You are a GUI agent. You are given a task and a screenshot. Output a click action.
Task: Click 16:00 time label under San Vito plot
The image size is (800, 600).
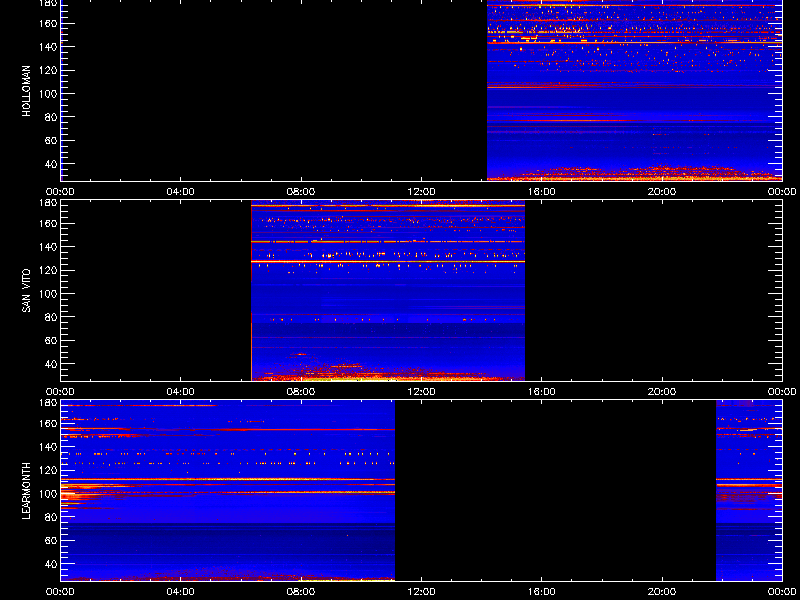coord(542,392)
